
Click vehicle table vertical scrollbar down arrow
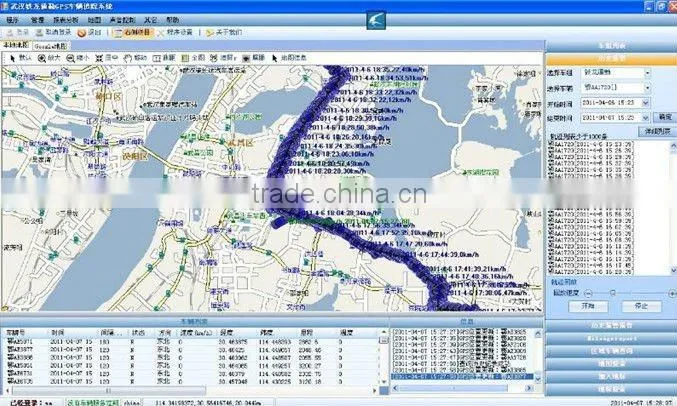383,382
